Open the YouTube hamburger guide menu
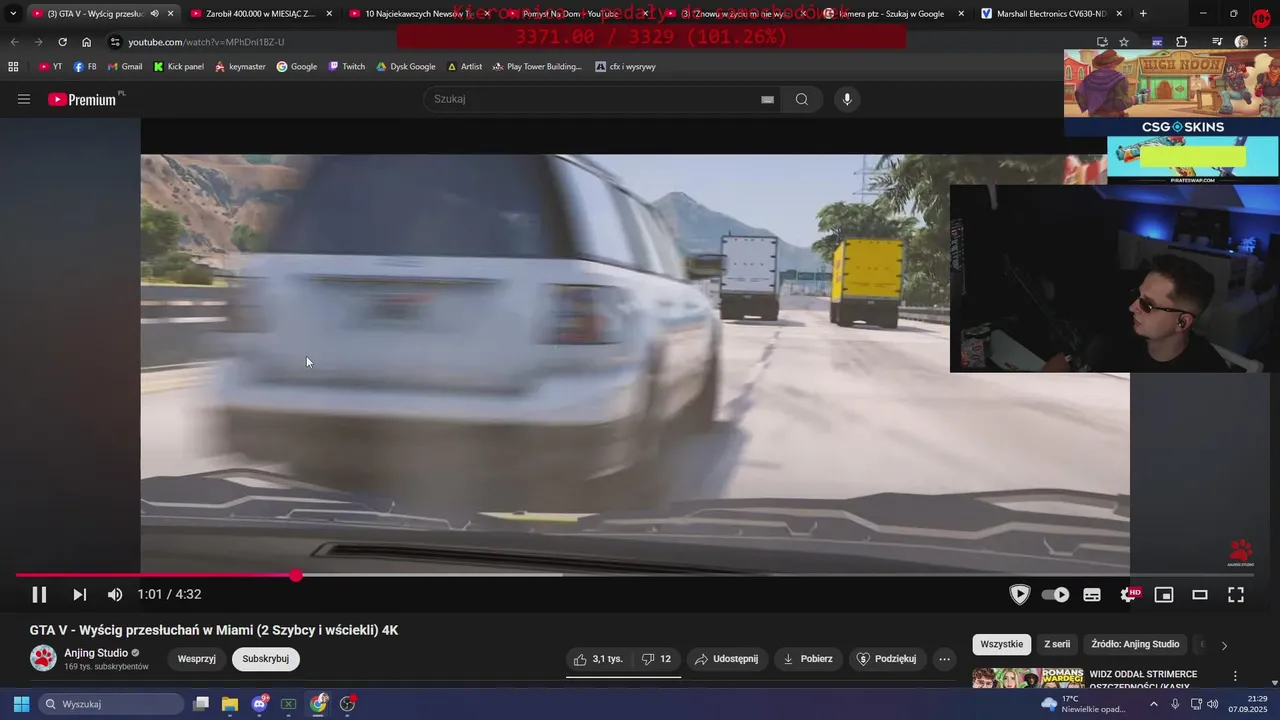The image size is (1280, 720). pos(24,99)
